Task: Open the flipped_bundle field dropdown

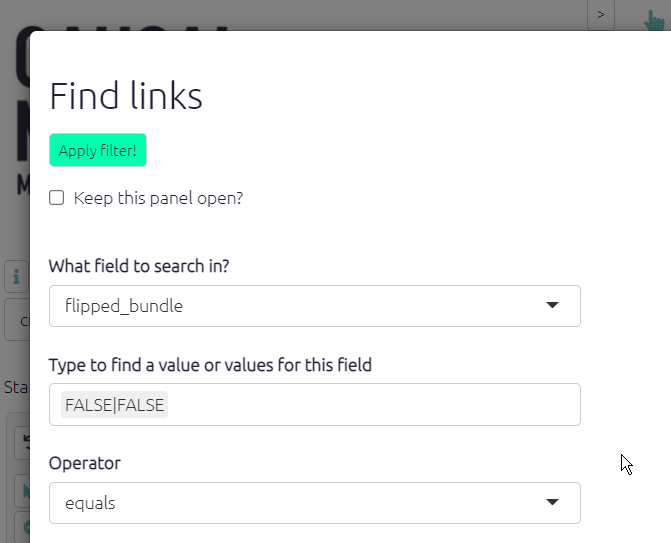Action: (300, 306)
